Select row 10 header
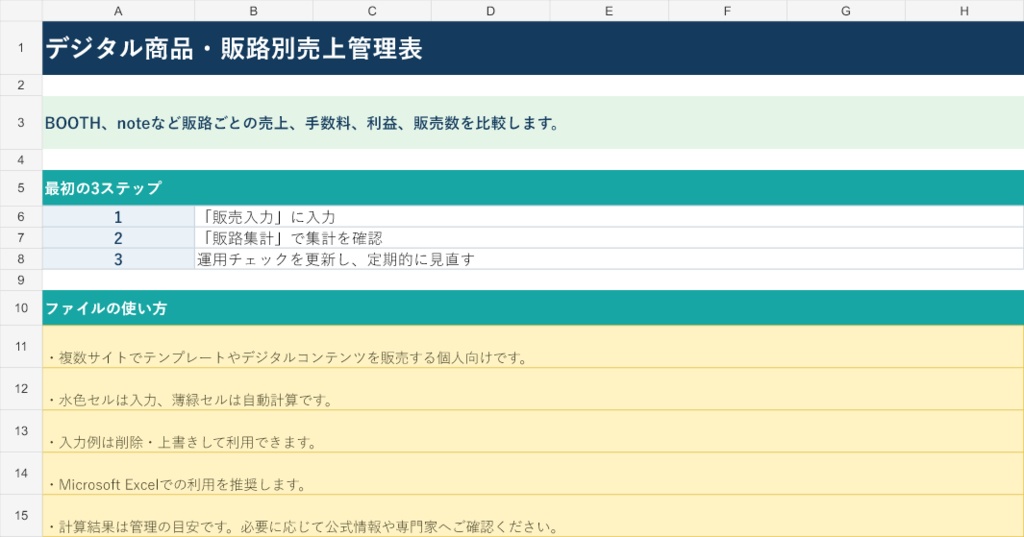 click(x=21, y=308)
